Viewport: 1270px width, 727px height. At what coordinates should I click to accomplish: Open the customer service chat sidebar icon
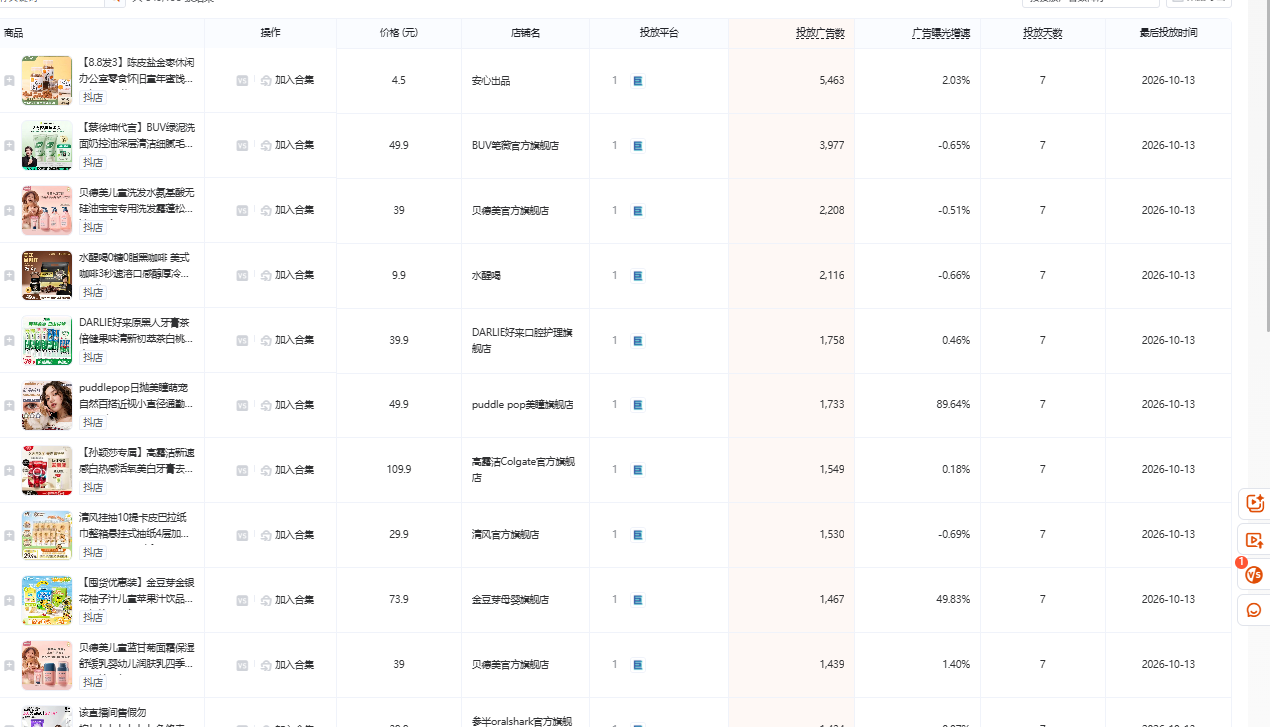point(1254,610)
